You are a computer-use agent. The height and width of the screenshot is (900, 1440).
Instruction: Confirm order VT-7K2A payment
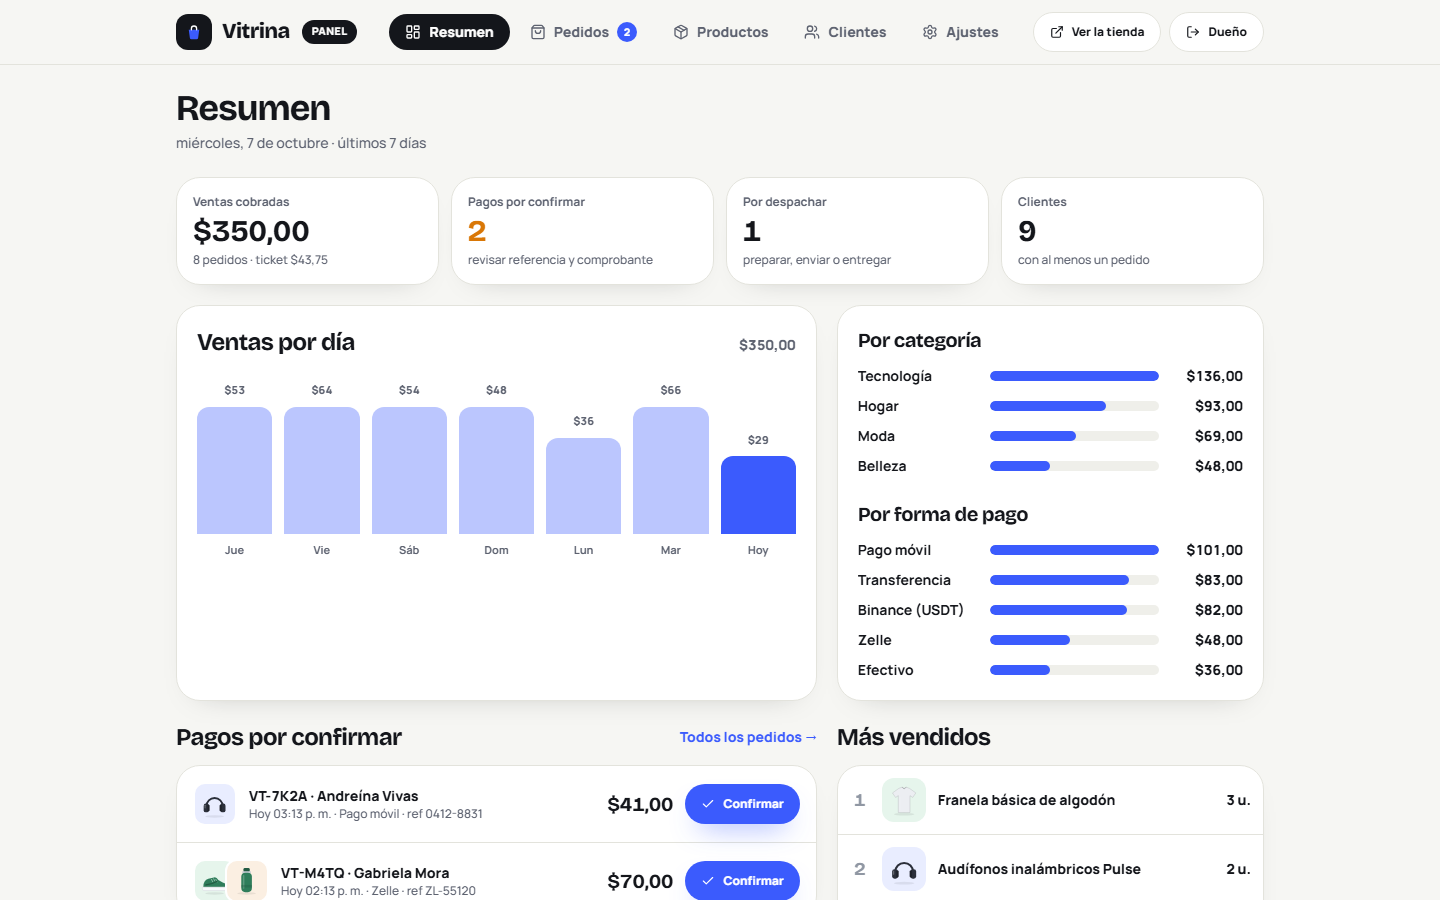coord(742,804)
